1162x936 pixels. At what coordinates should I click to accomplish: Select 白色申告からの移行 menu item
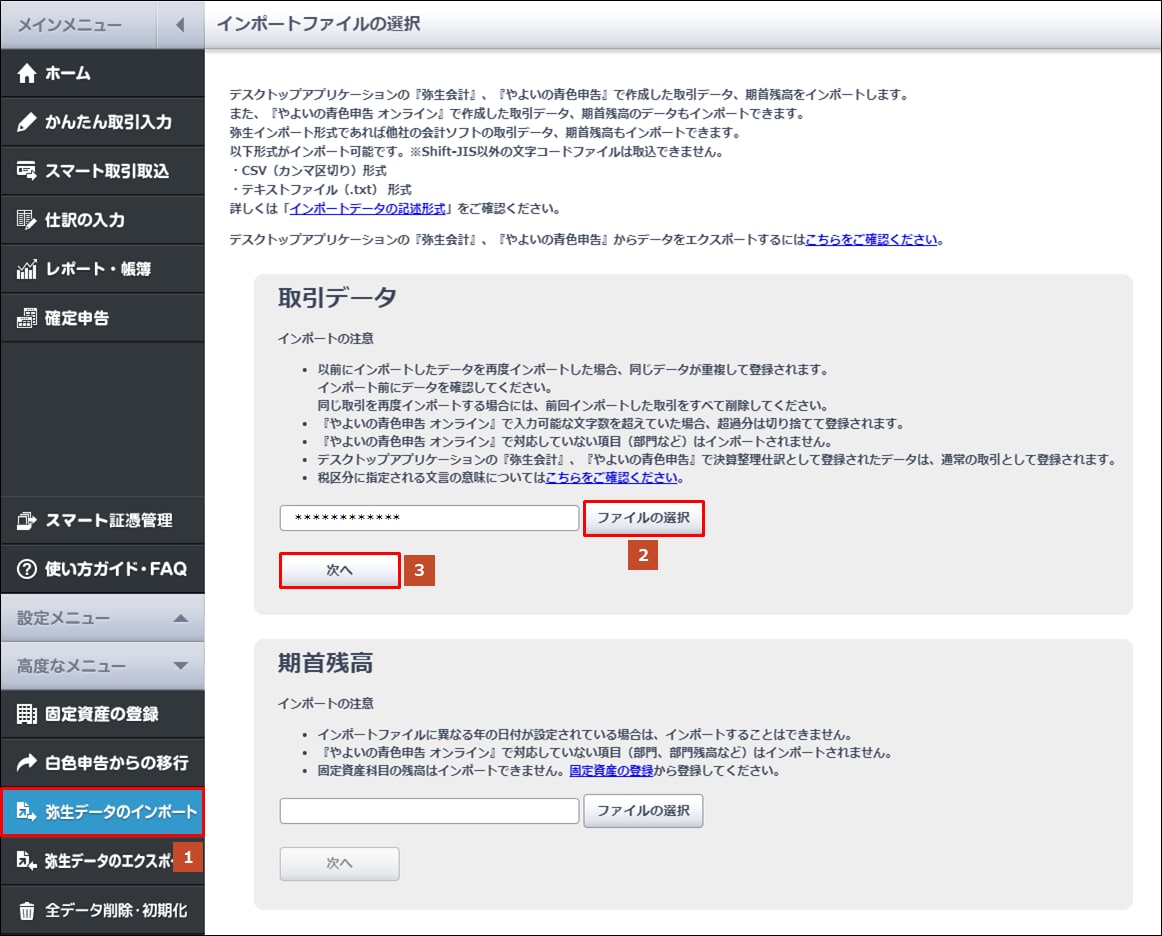102,763
